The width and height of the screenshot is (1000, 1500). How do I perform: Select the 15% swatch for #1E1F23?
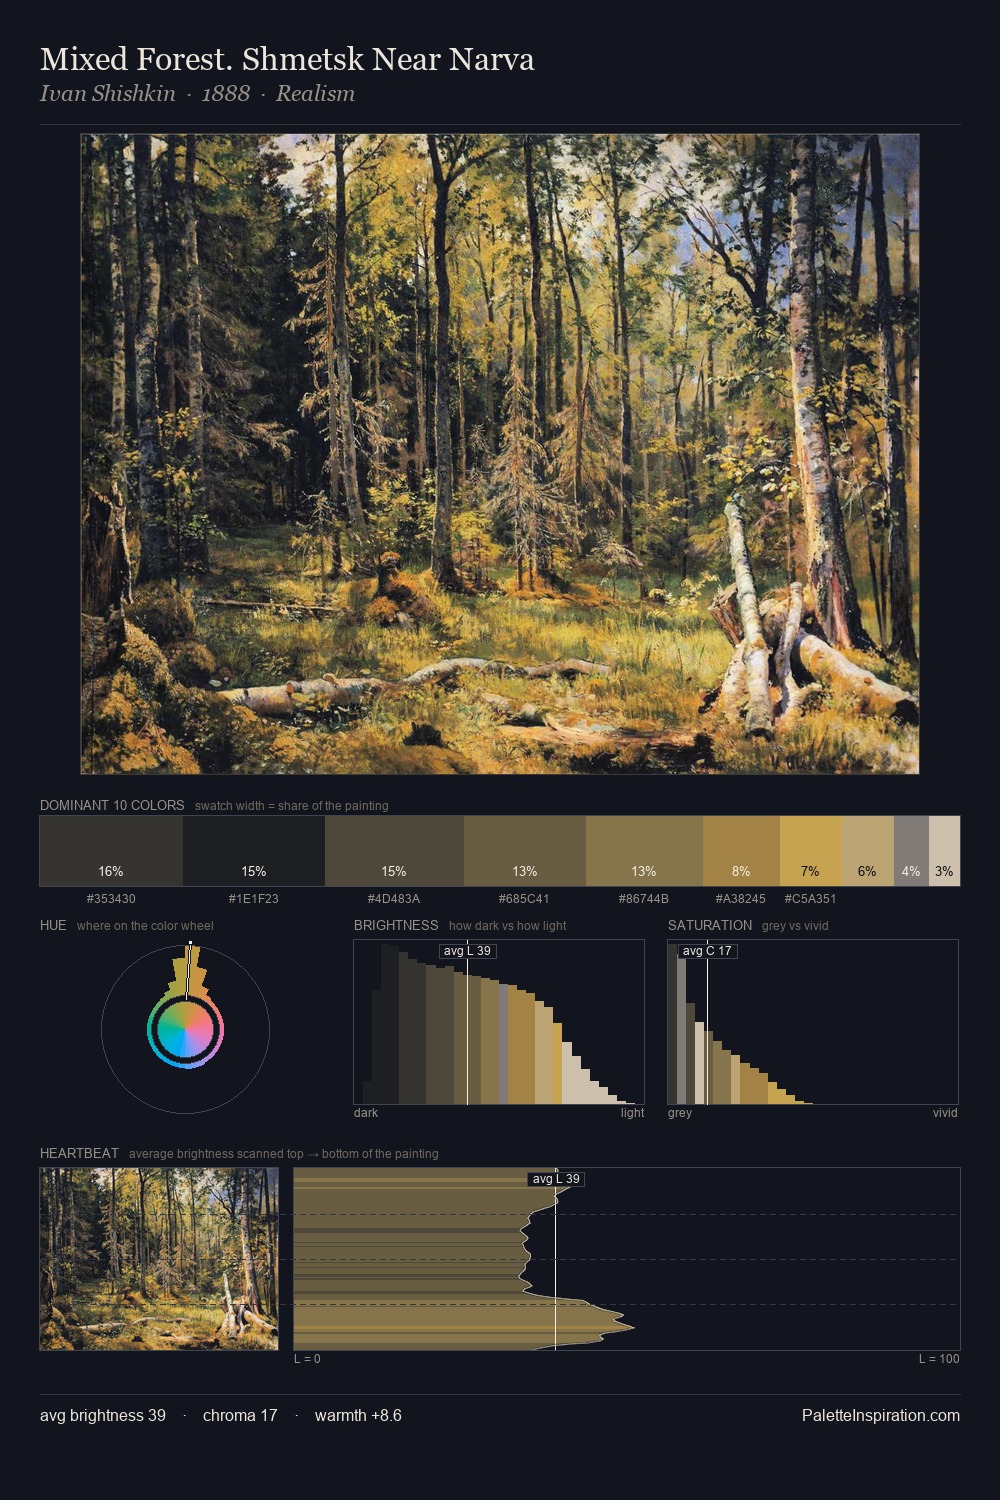point(254,851)
